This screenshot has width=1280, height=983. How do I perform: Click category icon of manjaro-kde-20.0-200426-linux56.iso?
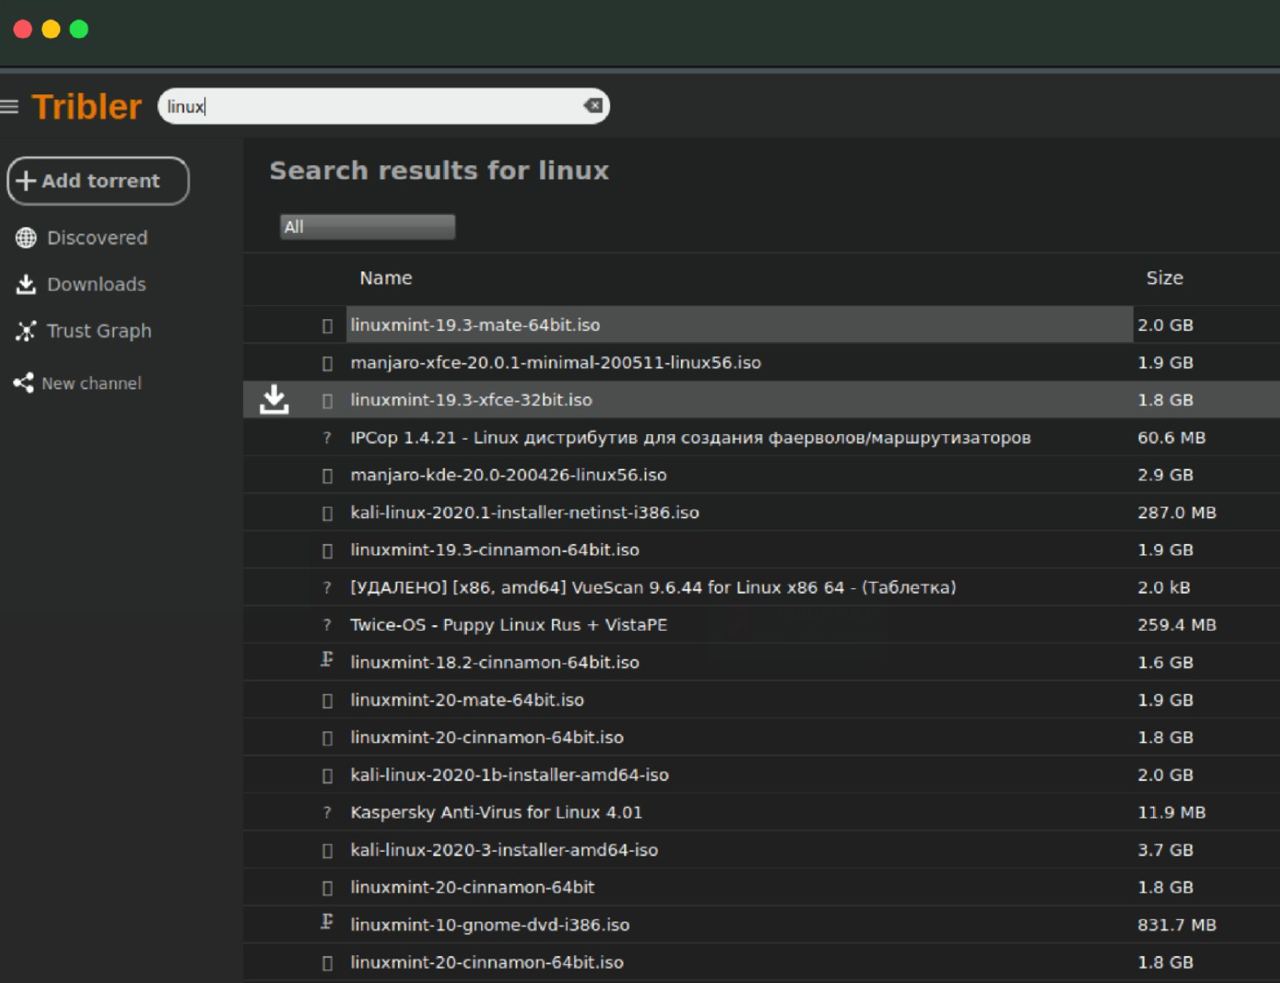[327, 476]
